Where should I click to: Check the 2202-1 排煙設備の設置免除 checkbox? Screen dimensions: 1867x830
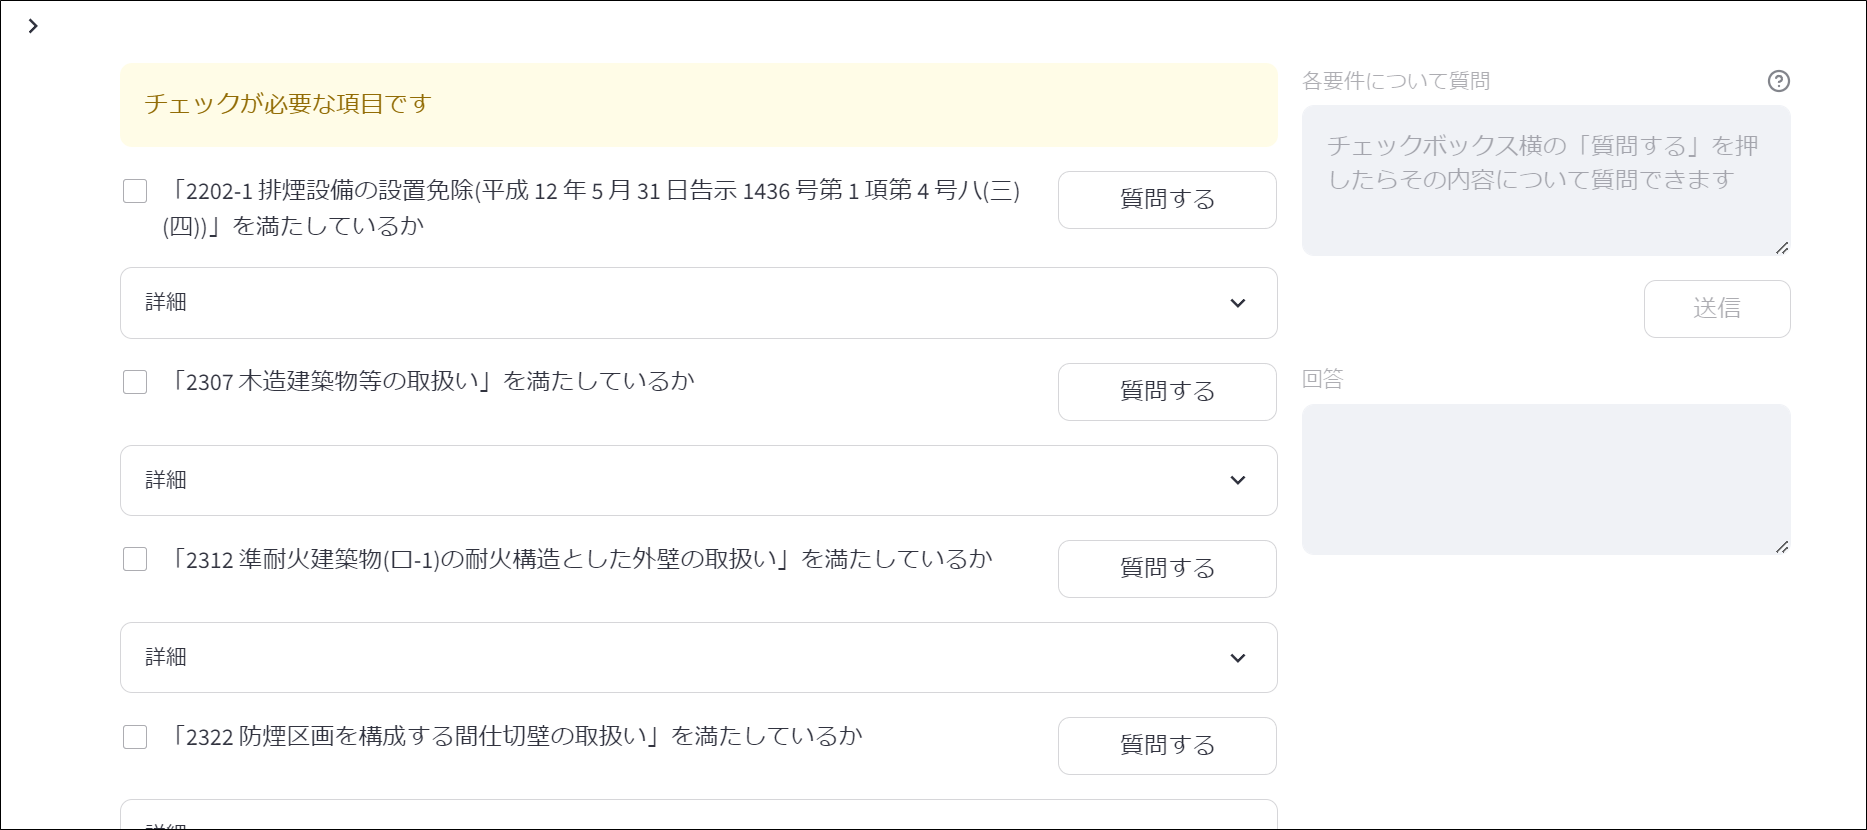pos(135,191)
